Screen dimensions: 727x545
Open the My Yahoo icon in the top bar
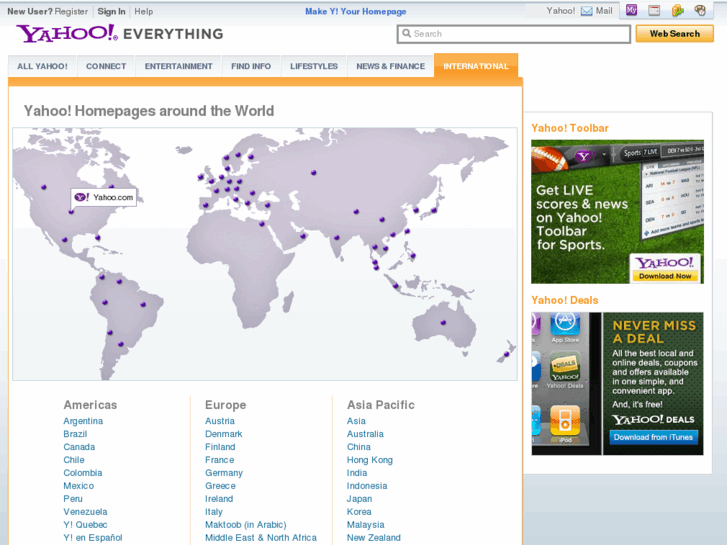point(631,10)
